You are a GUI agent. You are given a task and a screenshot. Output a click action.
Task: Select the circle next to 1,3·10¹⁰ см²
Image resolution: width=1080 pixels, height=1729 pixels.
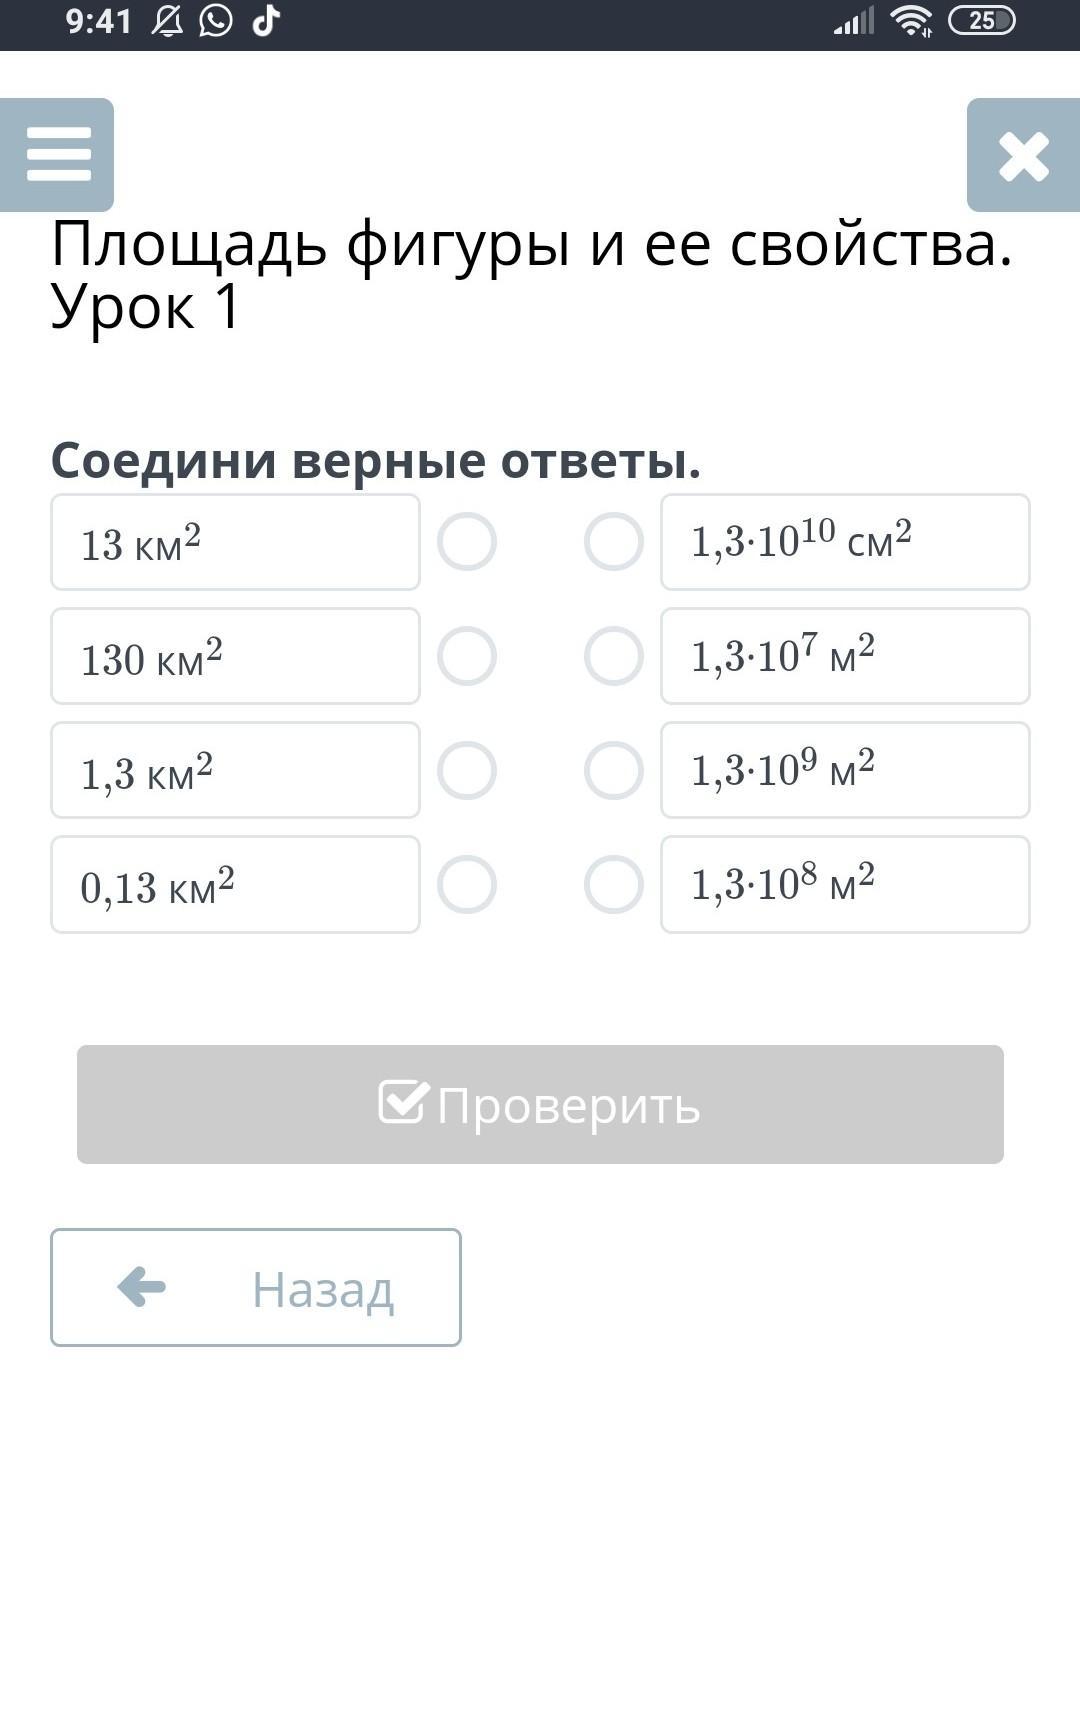tap(613, 542)
